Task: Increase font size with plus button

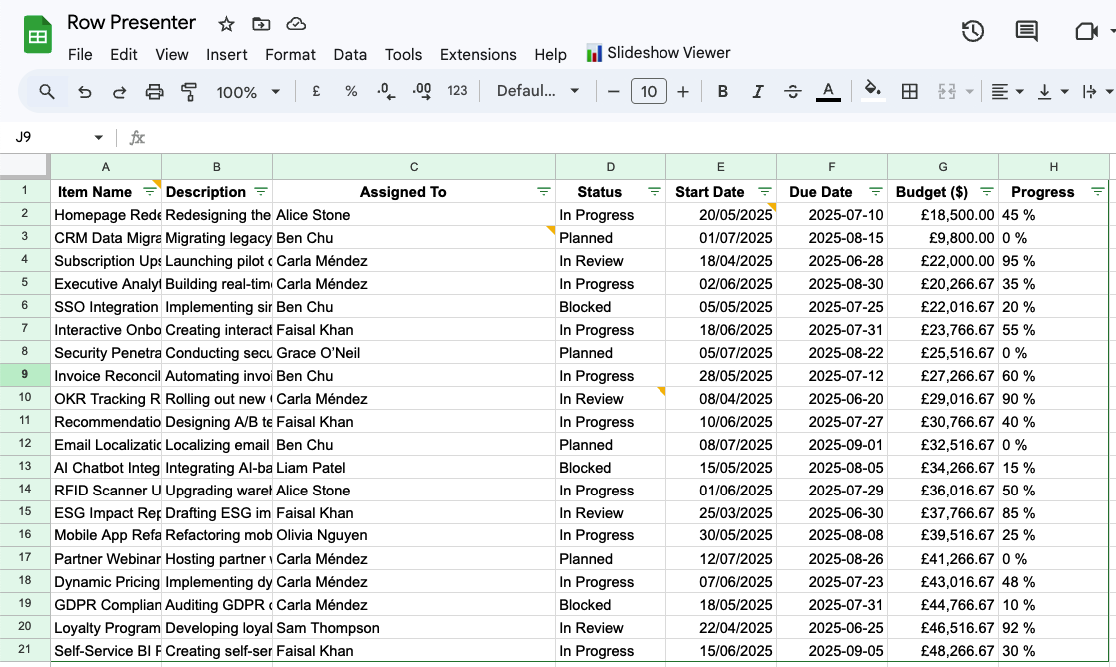Action: coord(683,92)
